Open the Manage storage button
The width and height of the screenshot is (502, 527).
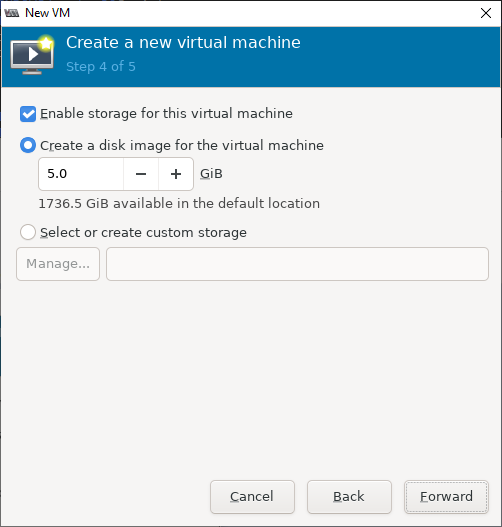point(58,264)
